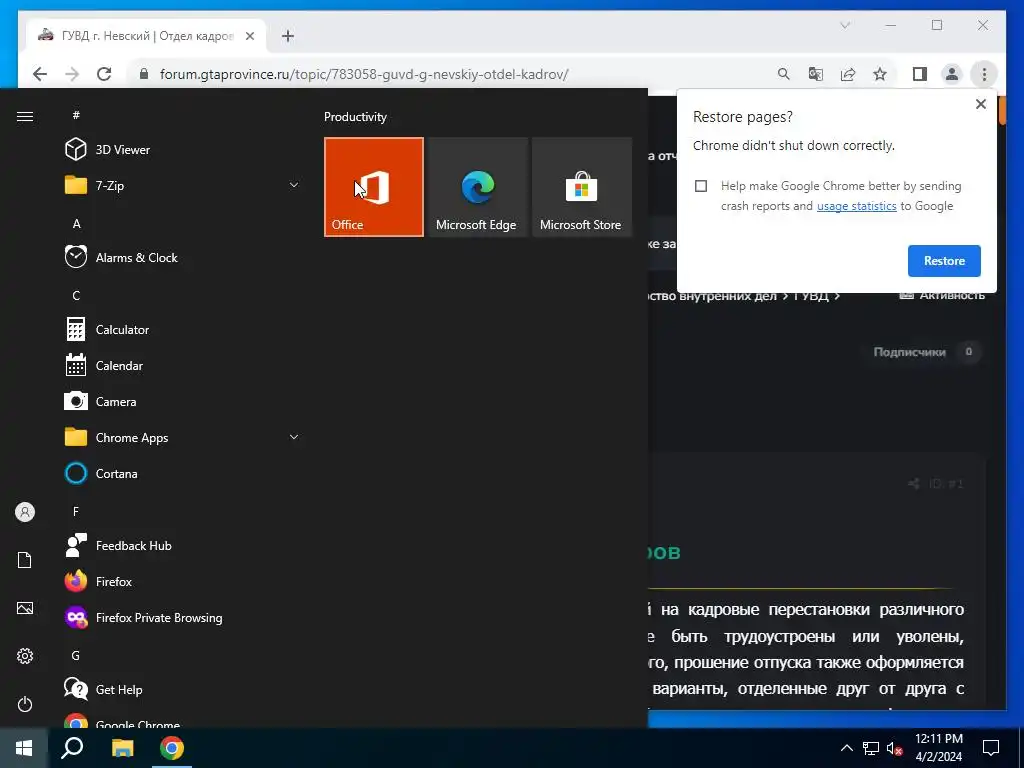
Task: Expand the Start menu hamburger icon
Action: click(x=25, y=116)
